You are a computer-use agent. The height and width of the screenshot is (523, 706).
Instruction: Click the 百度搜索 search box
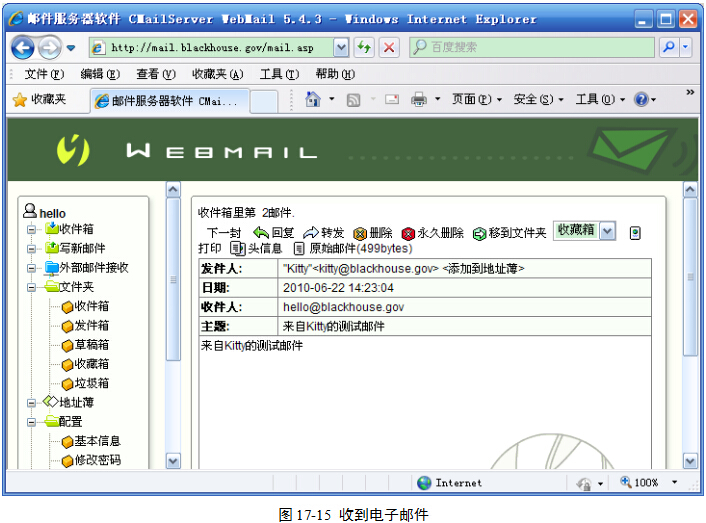point(532,47)
